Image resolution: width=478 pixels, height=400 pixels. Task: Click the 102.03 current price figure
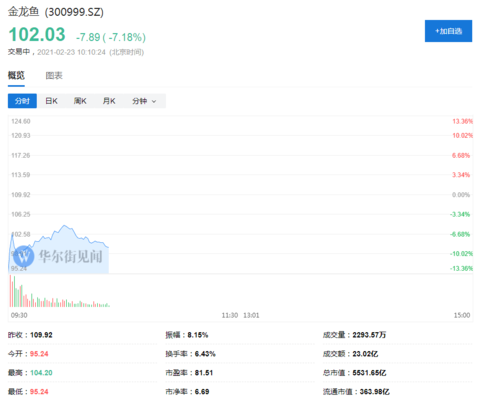click(37, 35)
